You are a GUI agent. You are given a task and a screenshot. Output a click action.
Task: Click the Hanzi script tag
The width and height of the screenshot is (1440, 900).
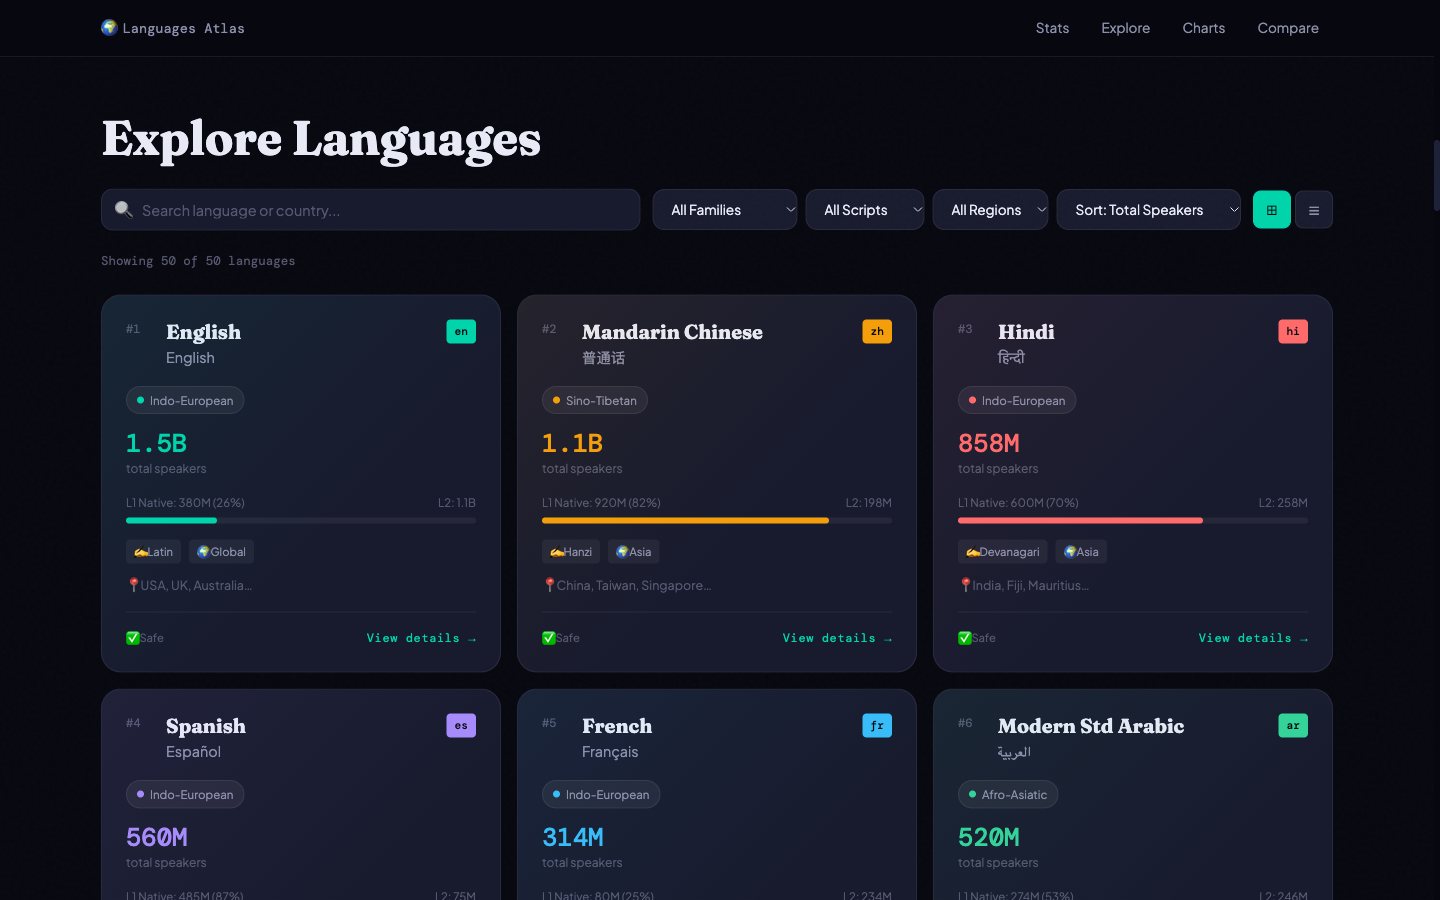click(571, 552)
